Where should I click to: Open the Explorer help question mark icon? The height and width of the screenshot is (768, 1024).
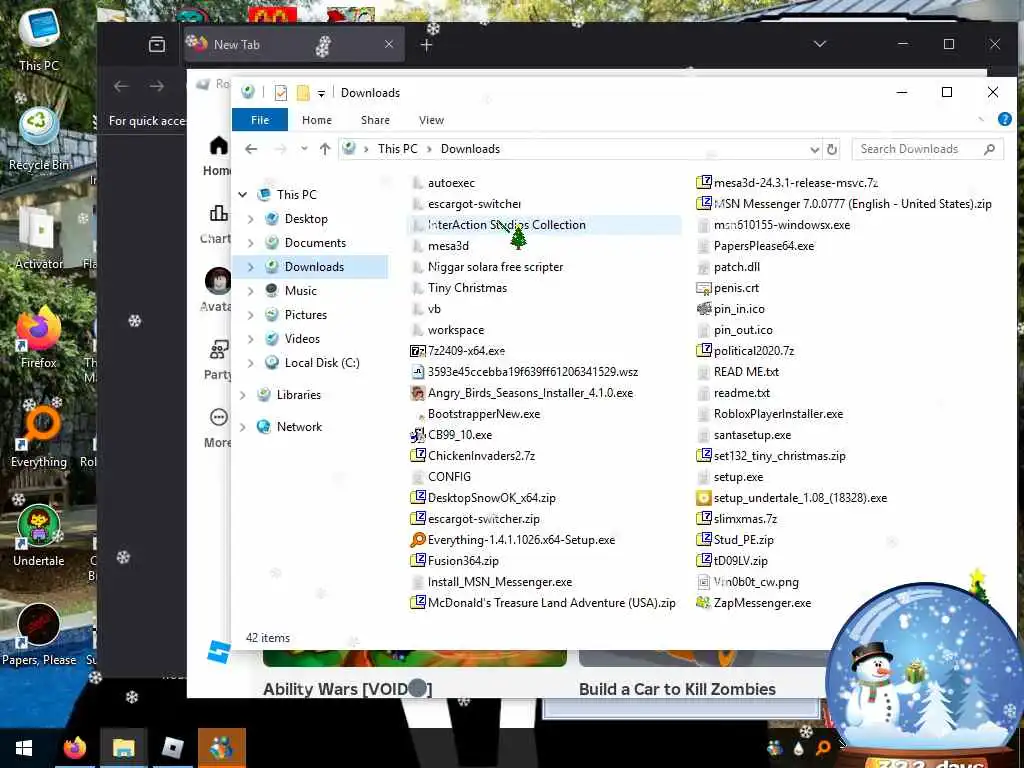(1004, 119)
